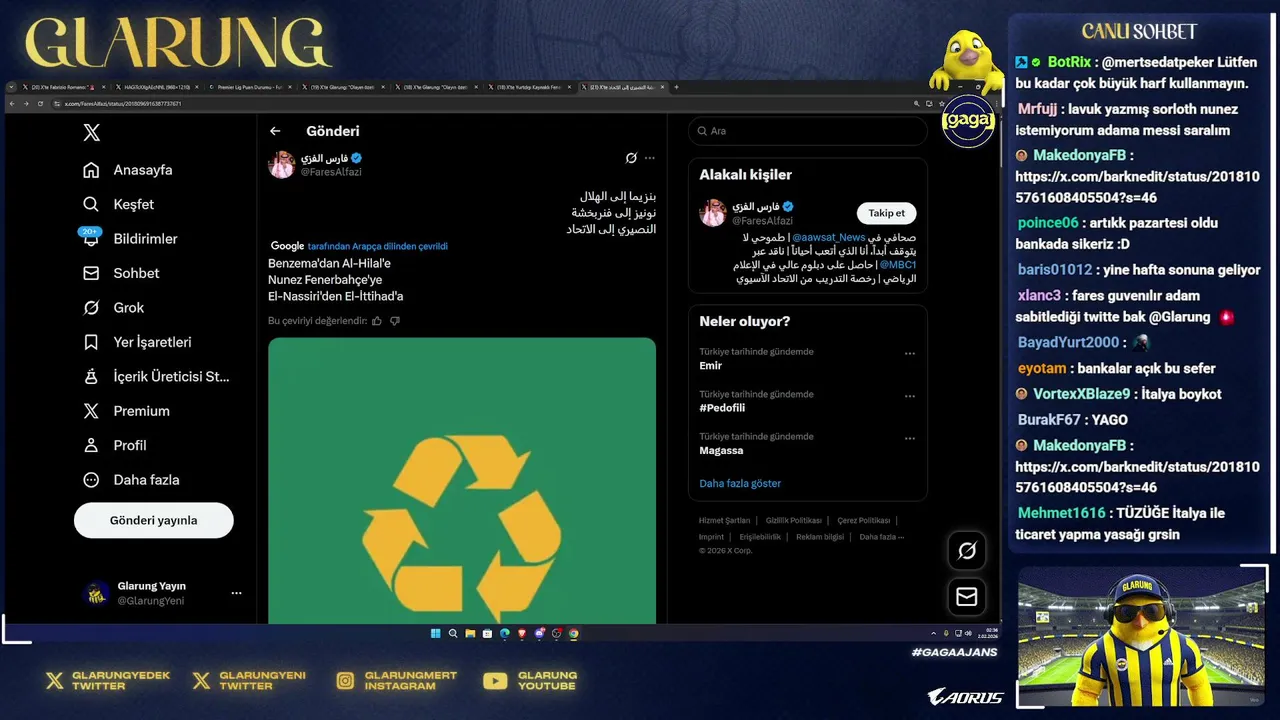This screenshot has width=1280, height=720.
Task: Open Hizmet Şartları footer link
Action: click(x=724, y=521)
